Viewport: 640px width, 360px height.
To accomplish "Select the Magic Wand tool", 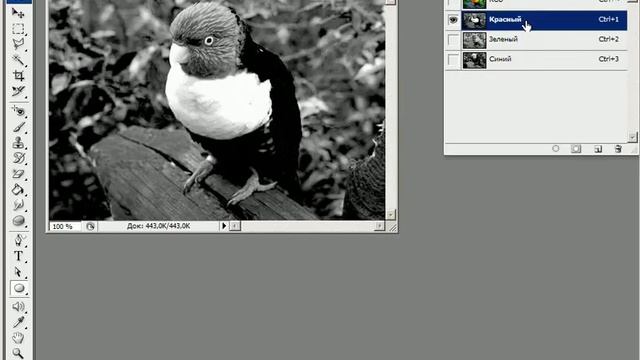I will (x=18, y=60).
